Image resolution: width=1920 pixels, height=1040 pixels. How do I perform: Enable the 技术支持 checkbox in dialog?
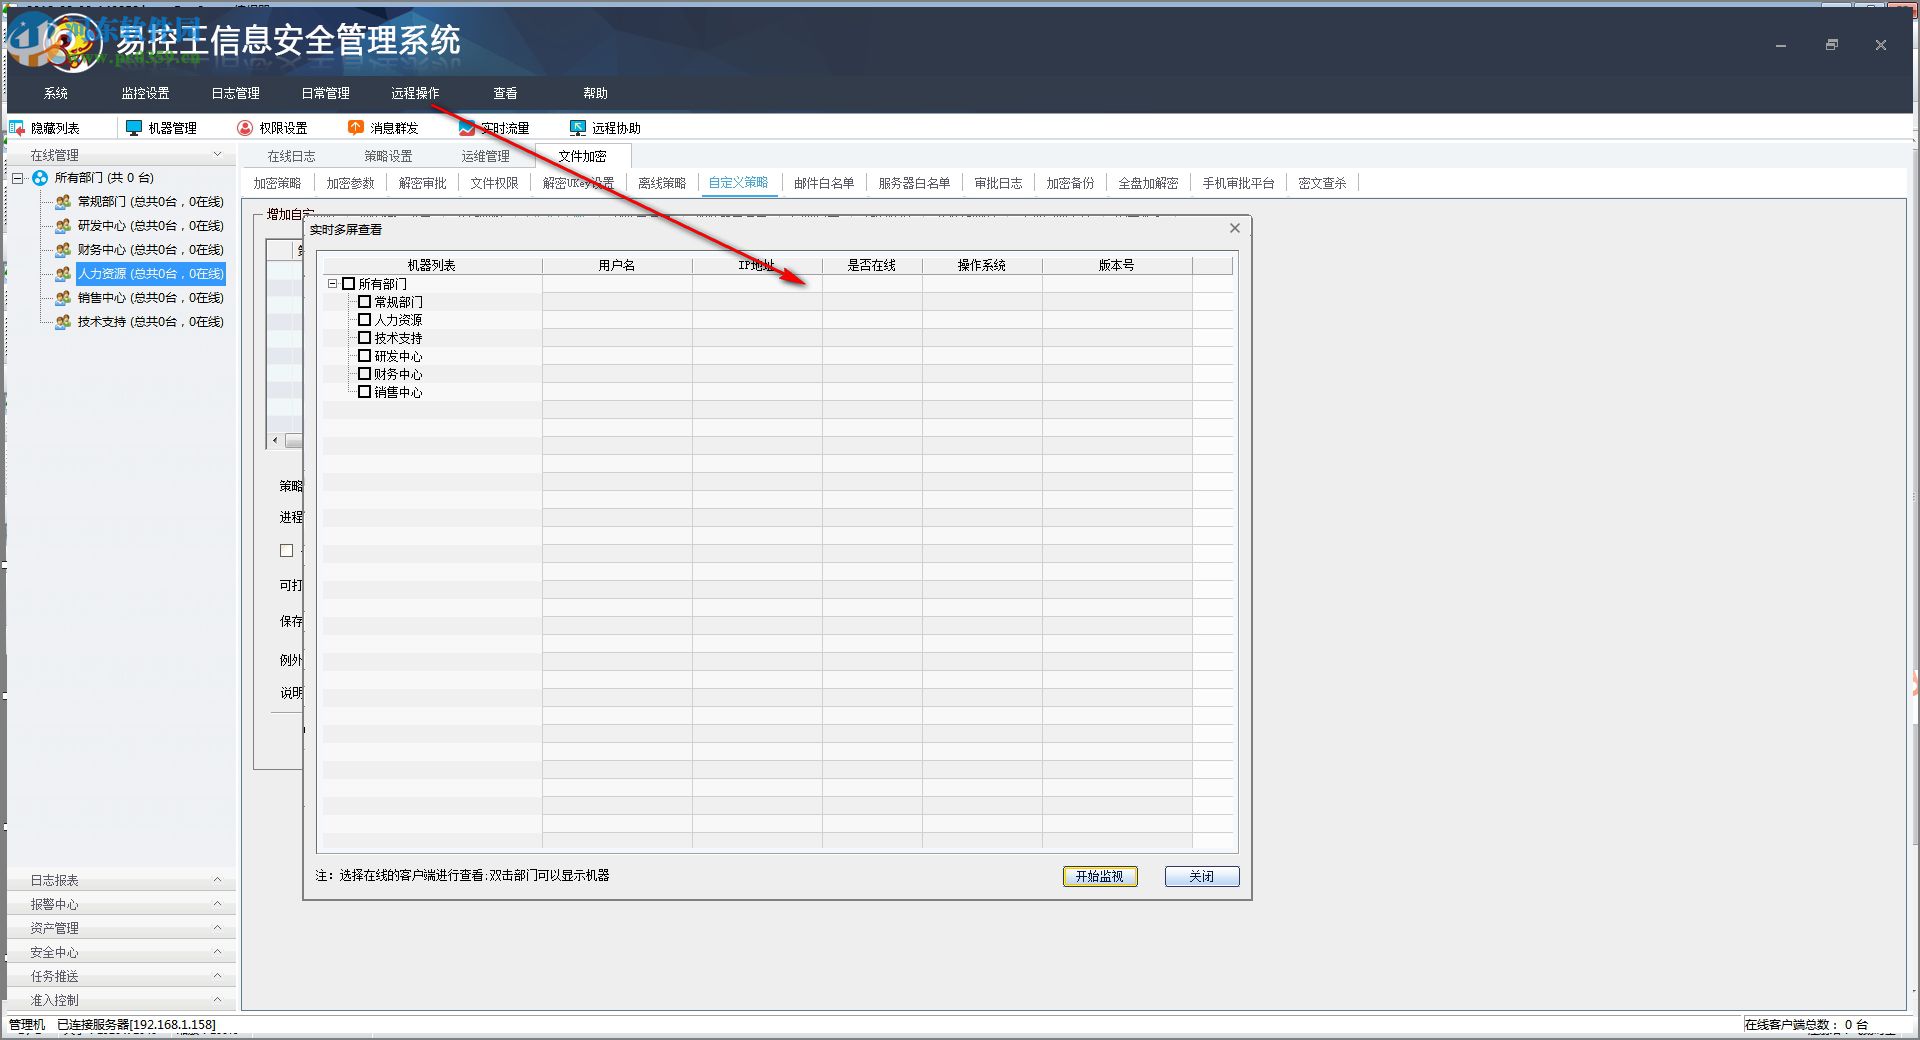coord(365,338)
